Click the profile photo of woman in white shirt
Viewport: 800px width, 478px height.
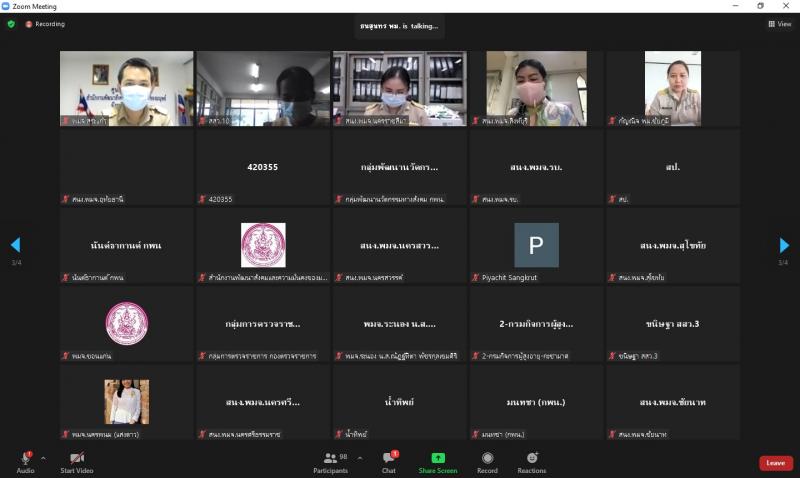[x=127, y=402]
